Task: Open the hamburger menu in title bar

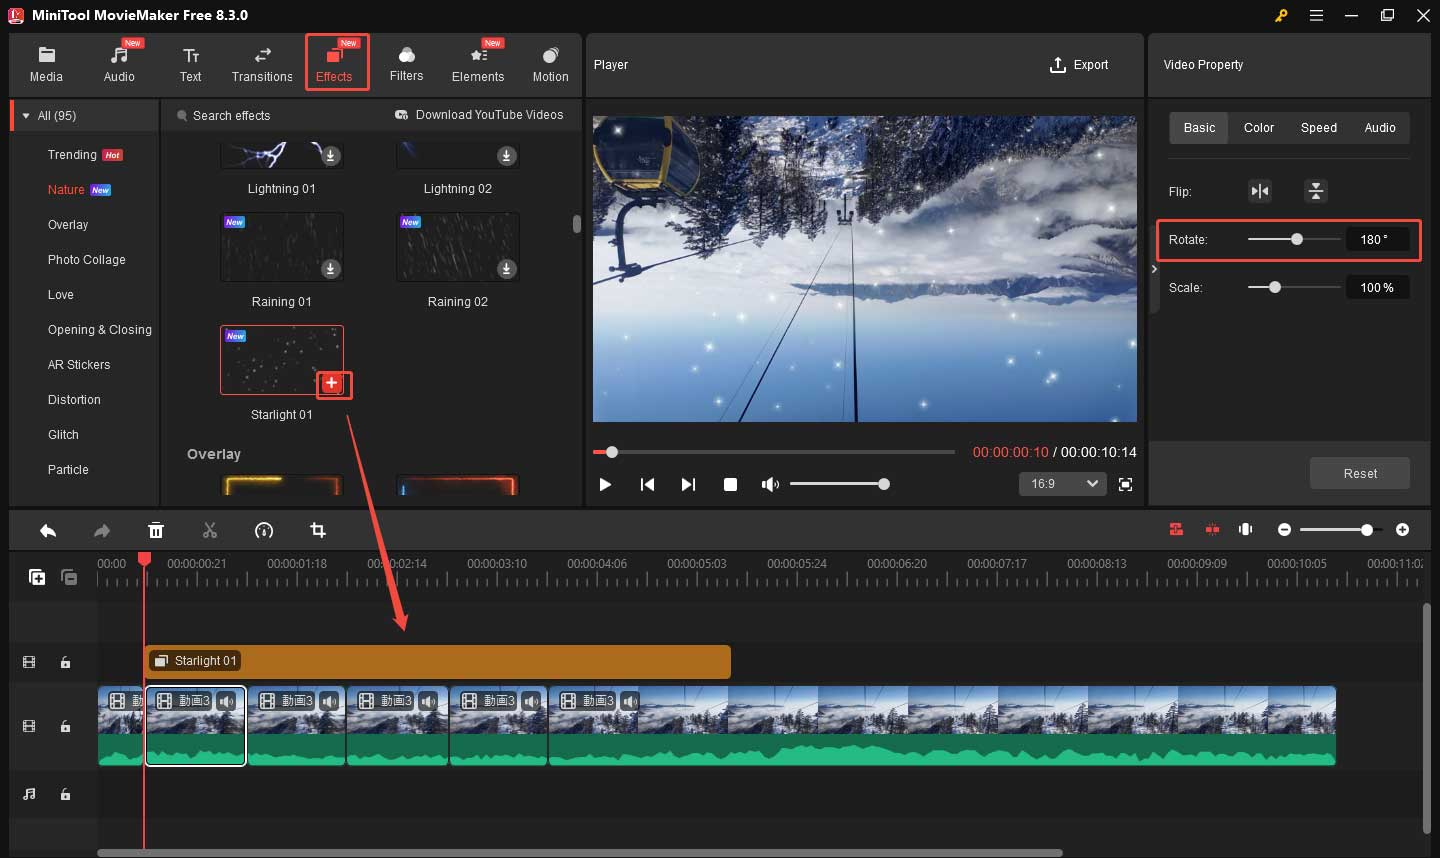Action: [x=1316, y=15]
